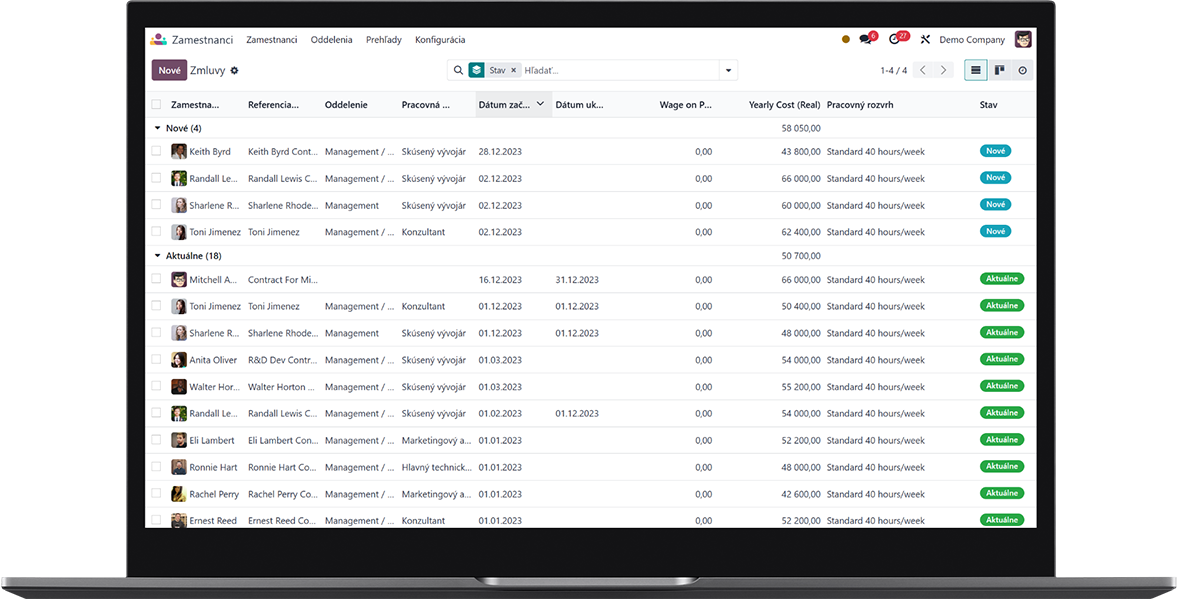Screen dimensions: 1177x599
Task: Open the search options dropdown arrow
Action: (728, 71)
